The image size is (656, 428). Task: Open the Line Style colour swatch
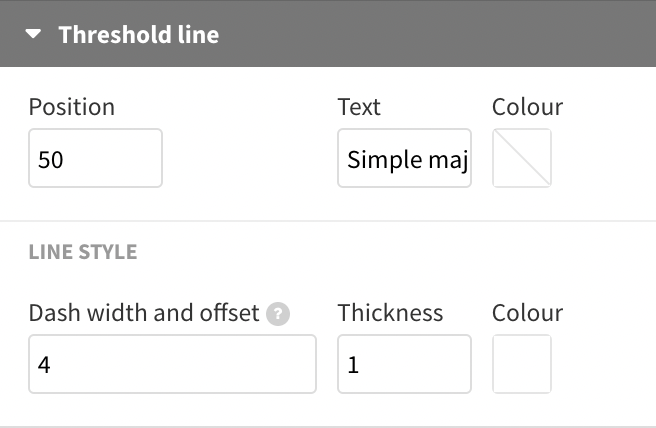click(x=522, y=364)
